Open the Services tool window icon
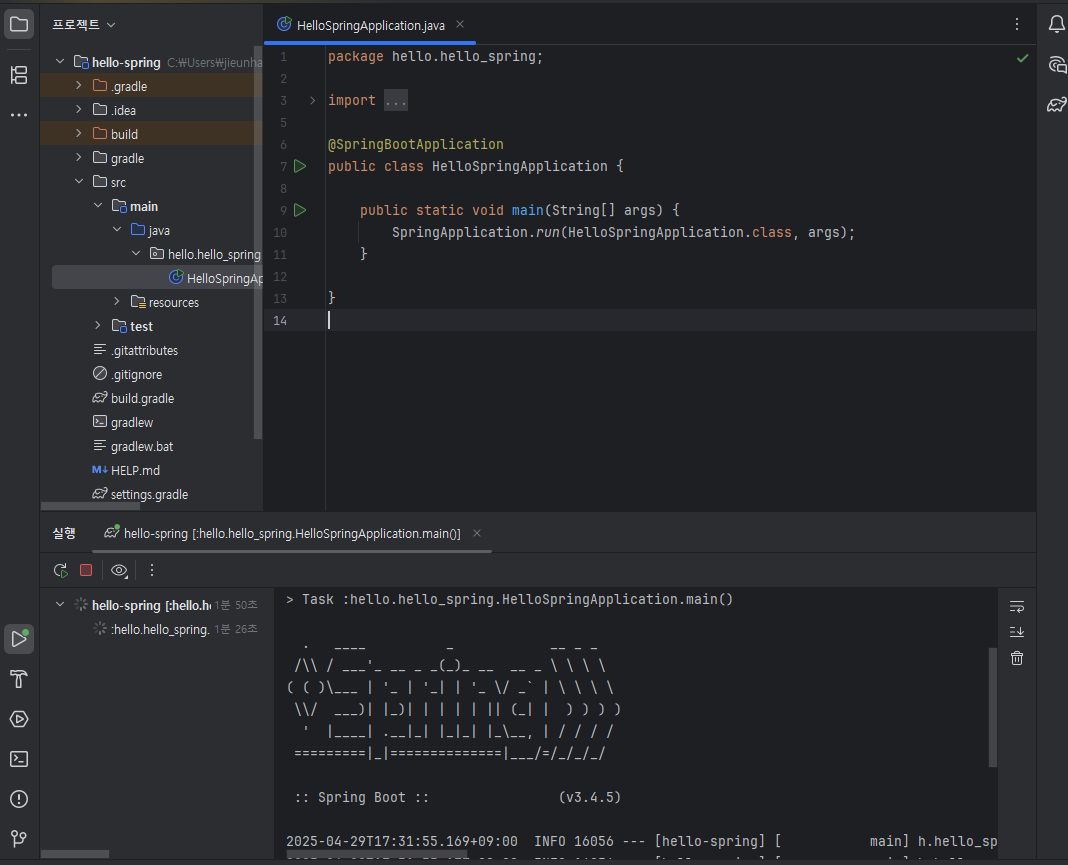Image resolution: width=1068 pixels, height=865 pixels. coord(19,719)
